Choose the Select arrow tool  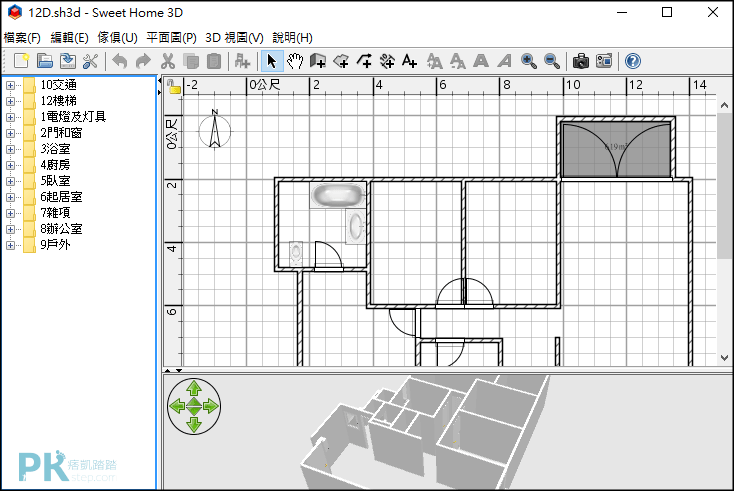(272, 61)
